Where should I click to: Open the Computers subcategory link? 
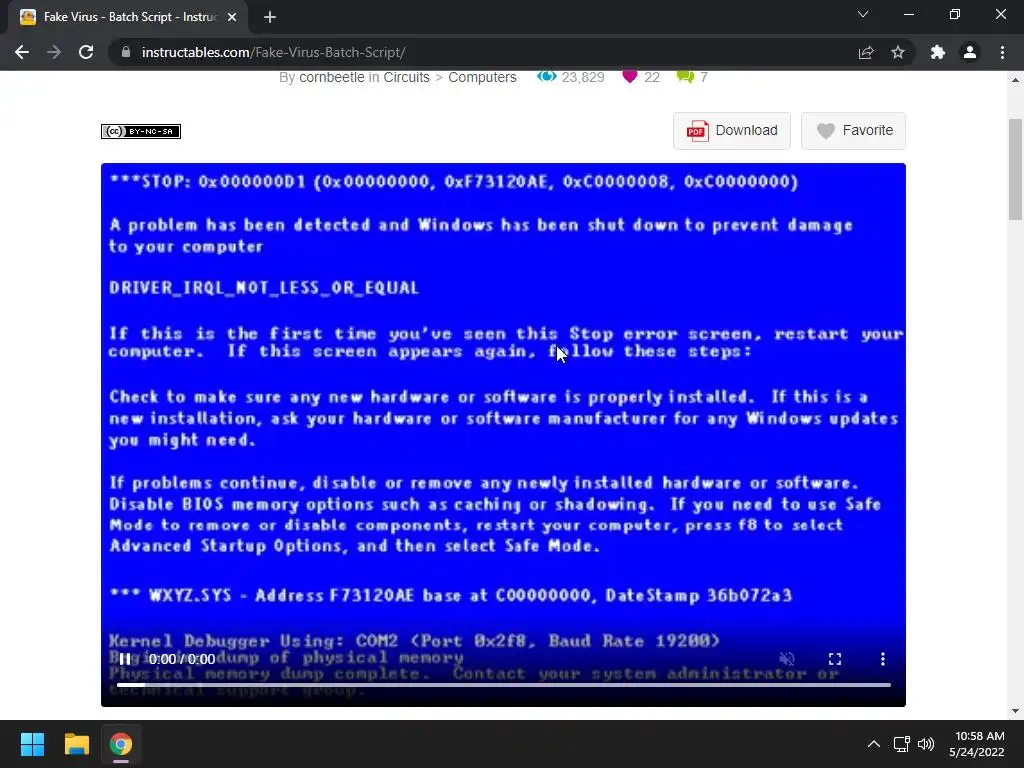[482, 77]
